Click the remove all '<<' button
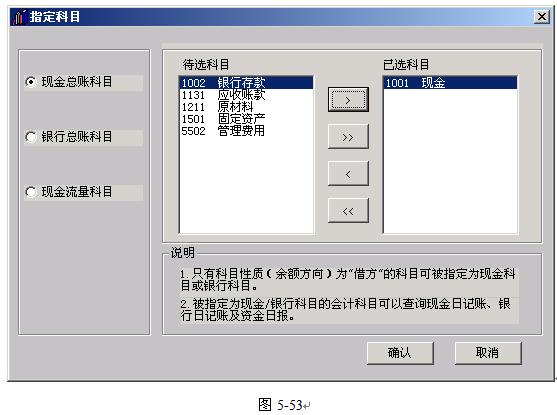This screenshot has width=557, height=415. pyautogui.click(x=348, y=211)
